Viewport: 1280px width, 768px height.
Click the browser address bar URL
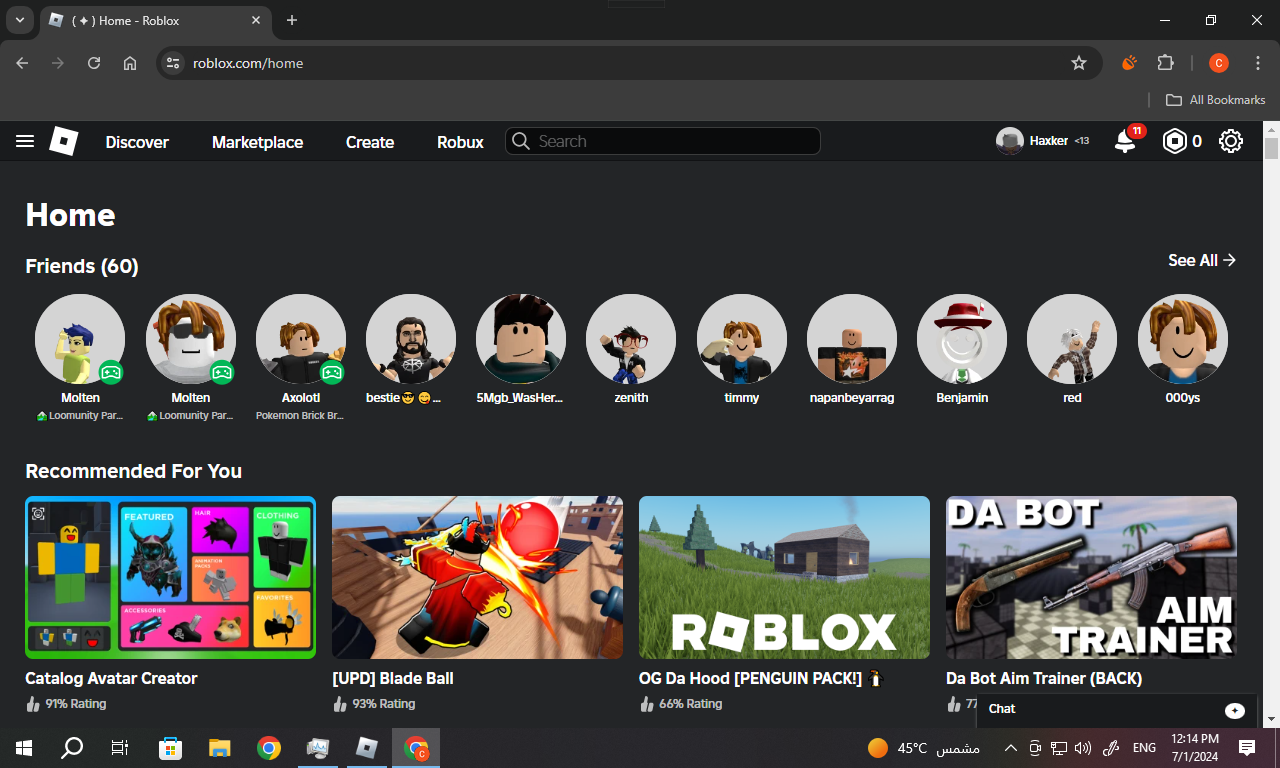click(x=248, y=63)
